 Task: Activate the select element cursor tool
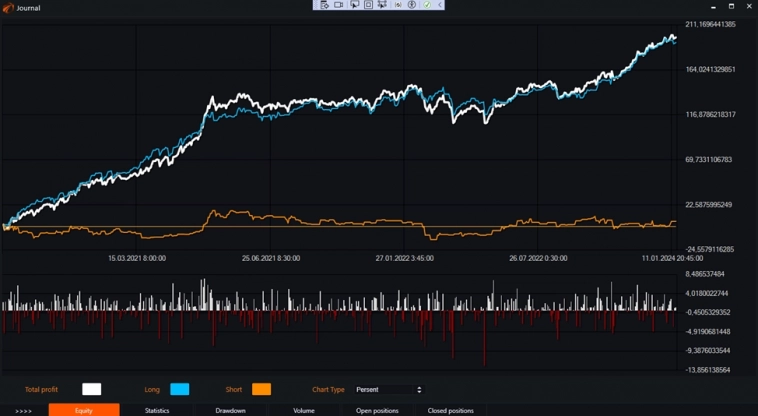354,5
